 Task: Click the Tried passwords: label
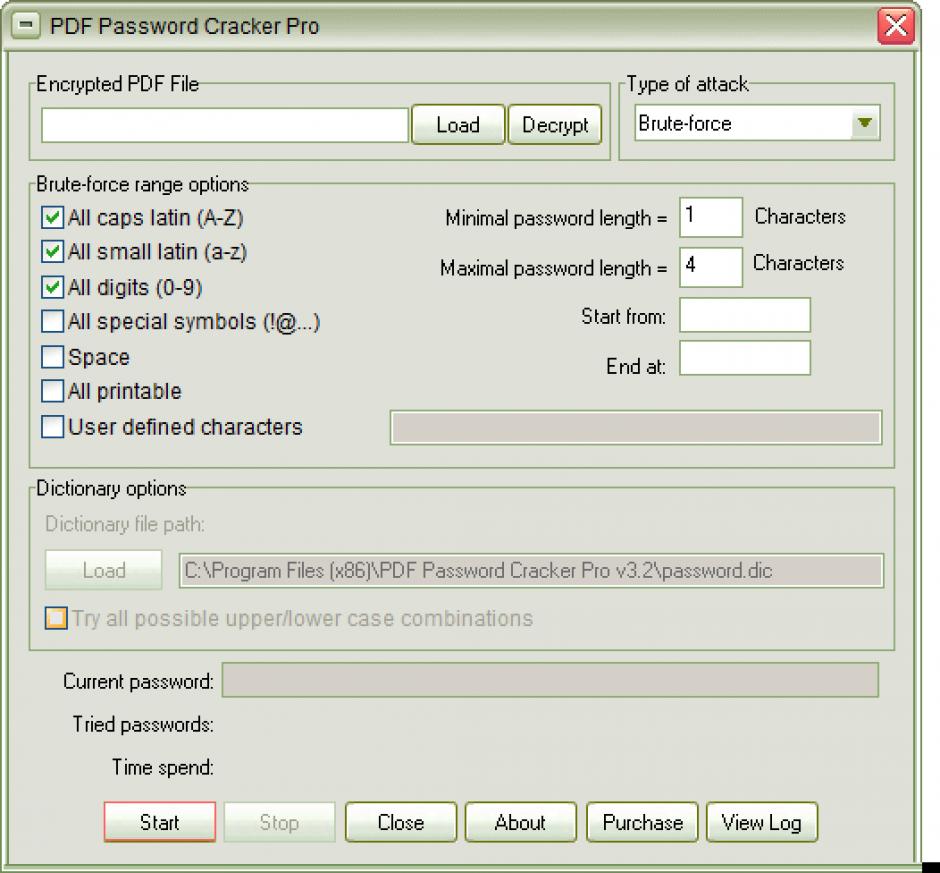(143, 724)
